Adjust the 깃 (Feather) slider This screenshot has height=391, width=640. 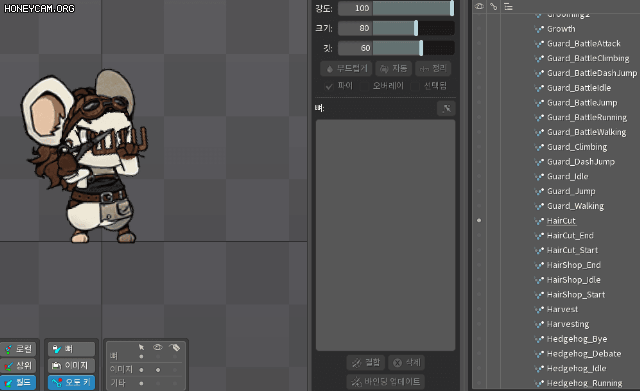(413, 48)
